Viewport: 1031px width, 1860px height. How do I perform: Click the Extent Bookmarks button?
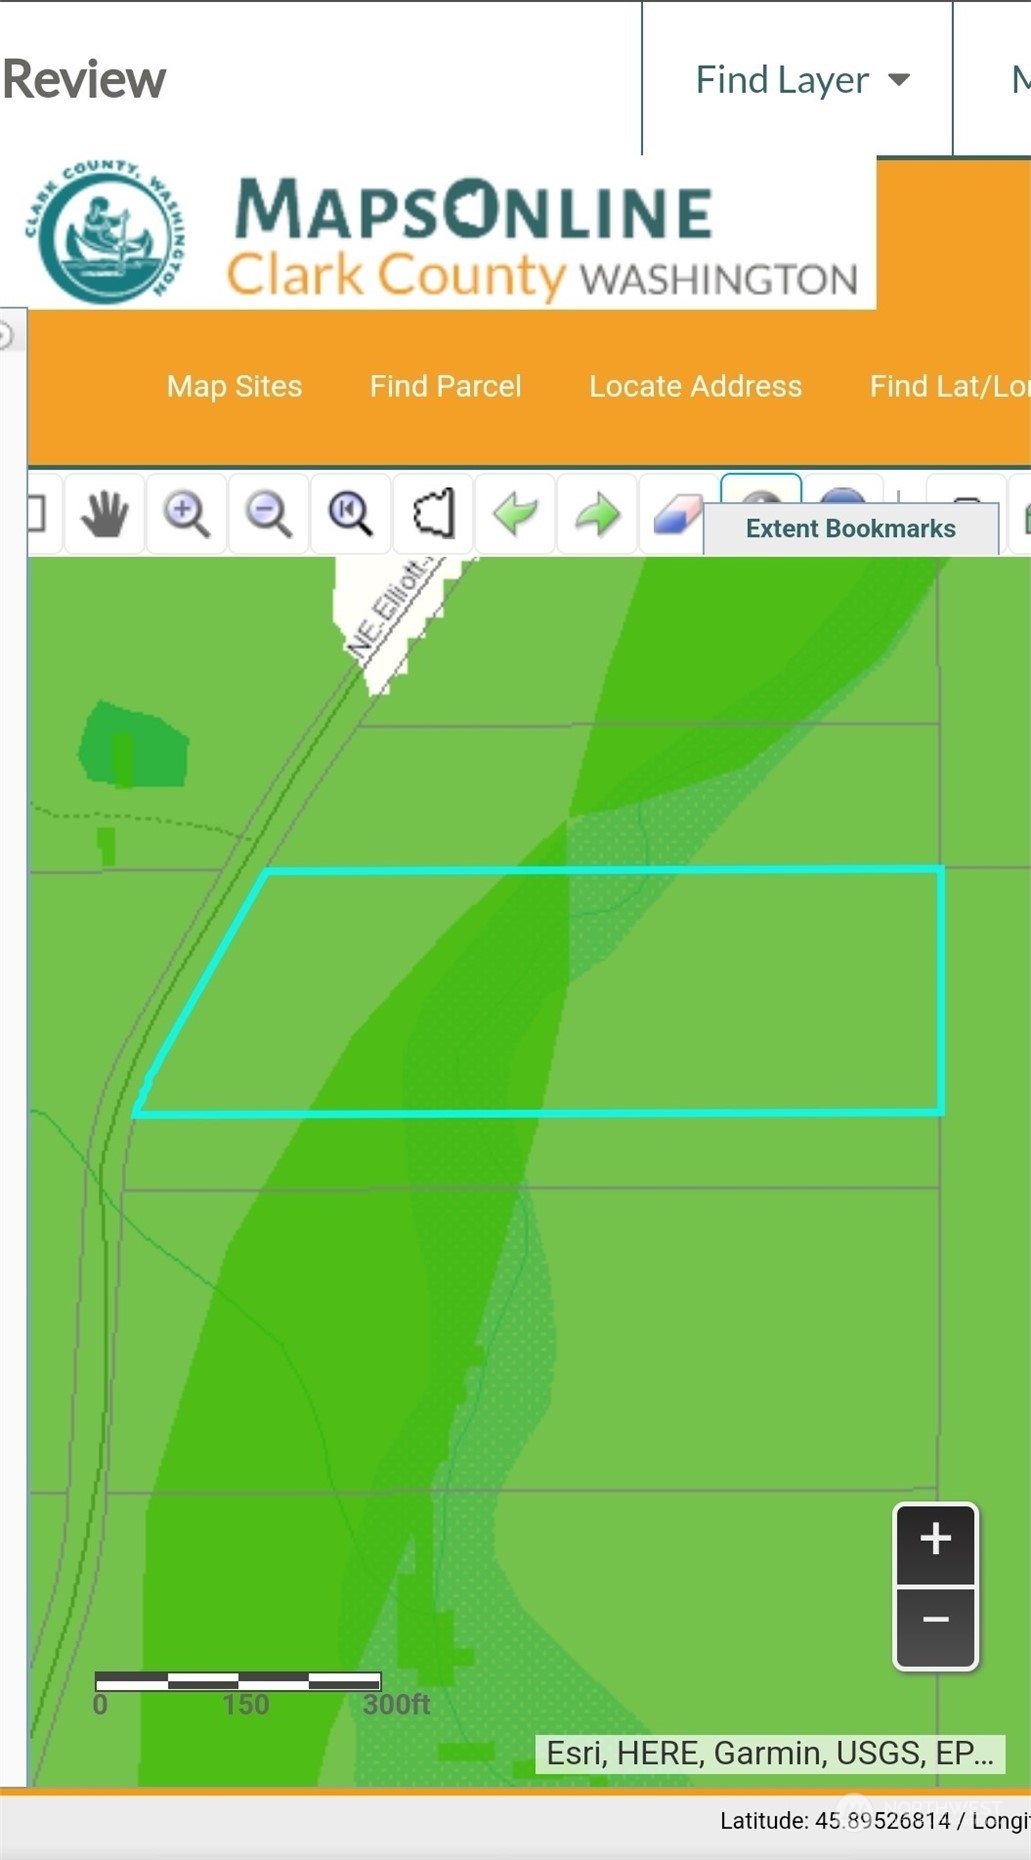[850, 529]
